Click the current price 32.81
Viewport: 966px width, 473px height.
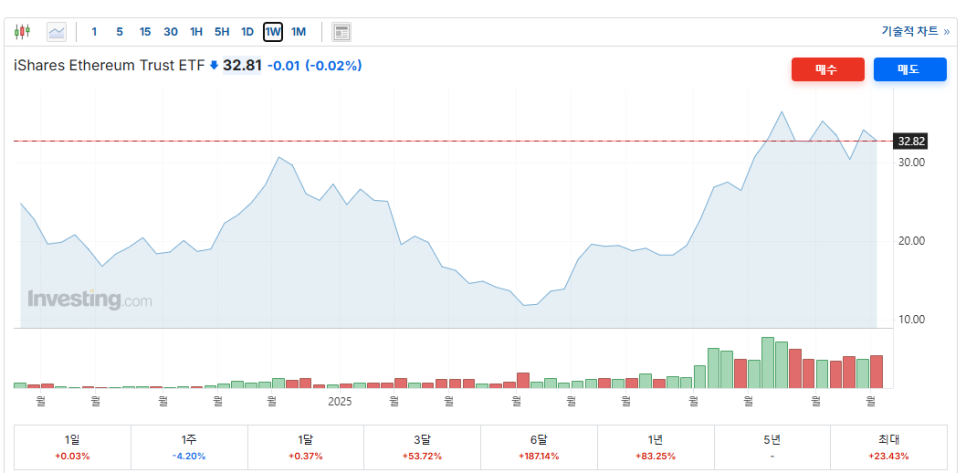tap(242, 65)
